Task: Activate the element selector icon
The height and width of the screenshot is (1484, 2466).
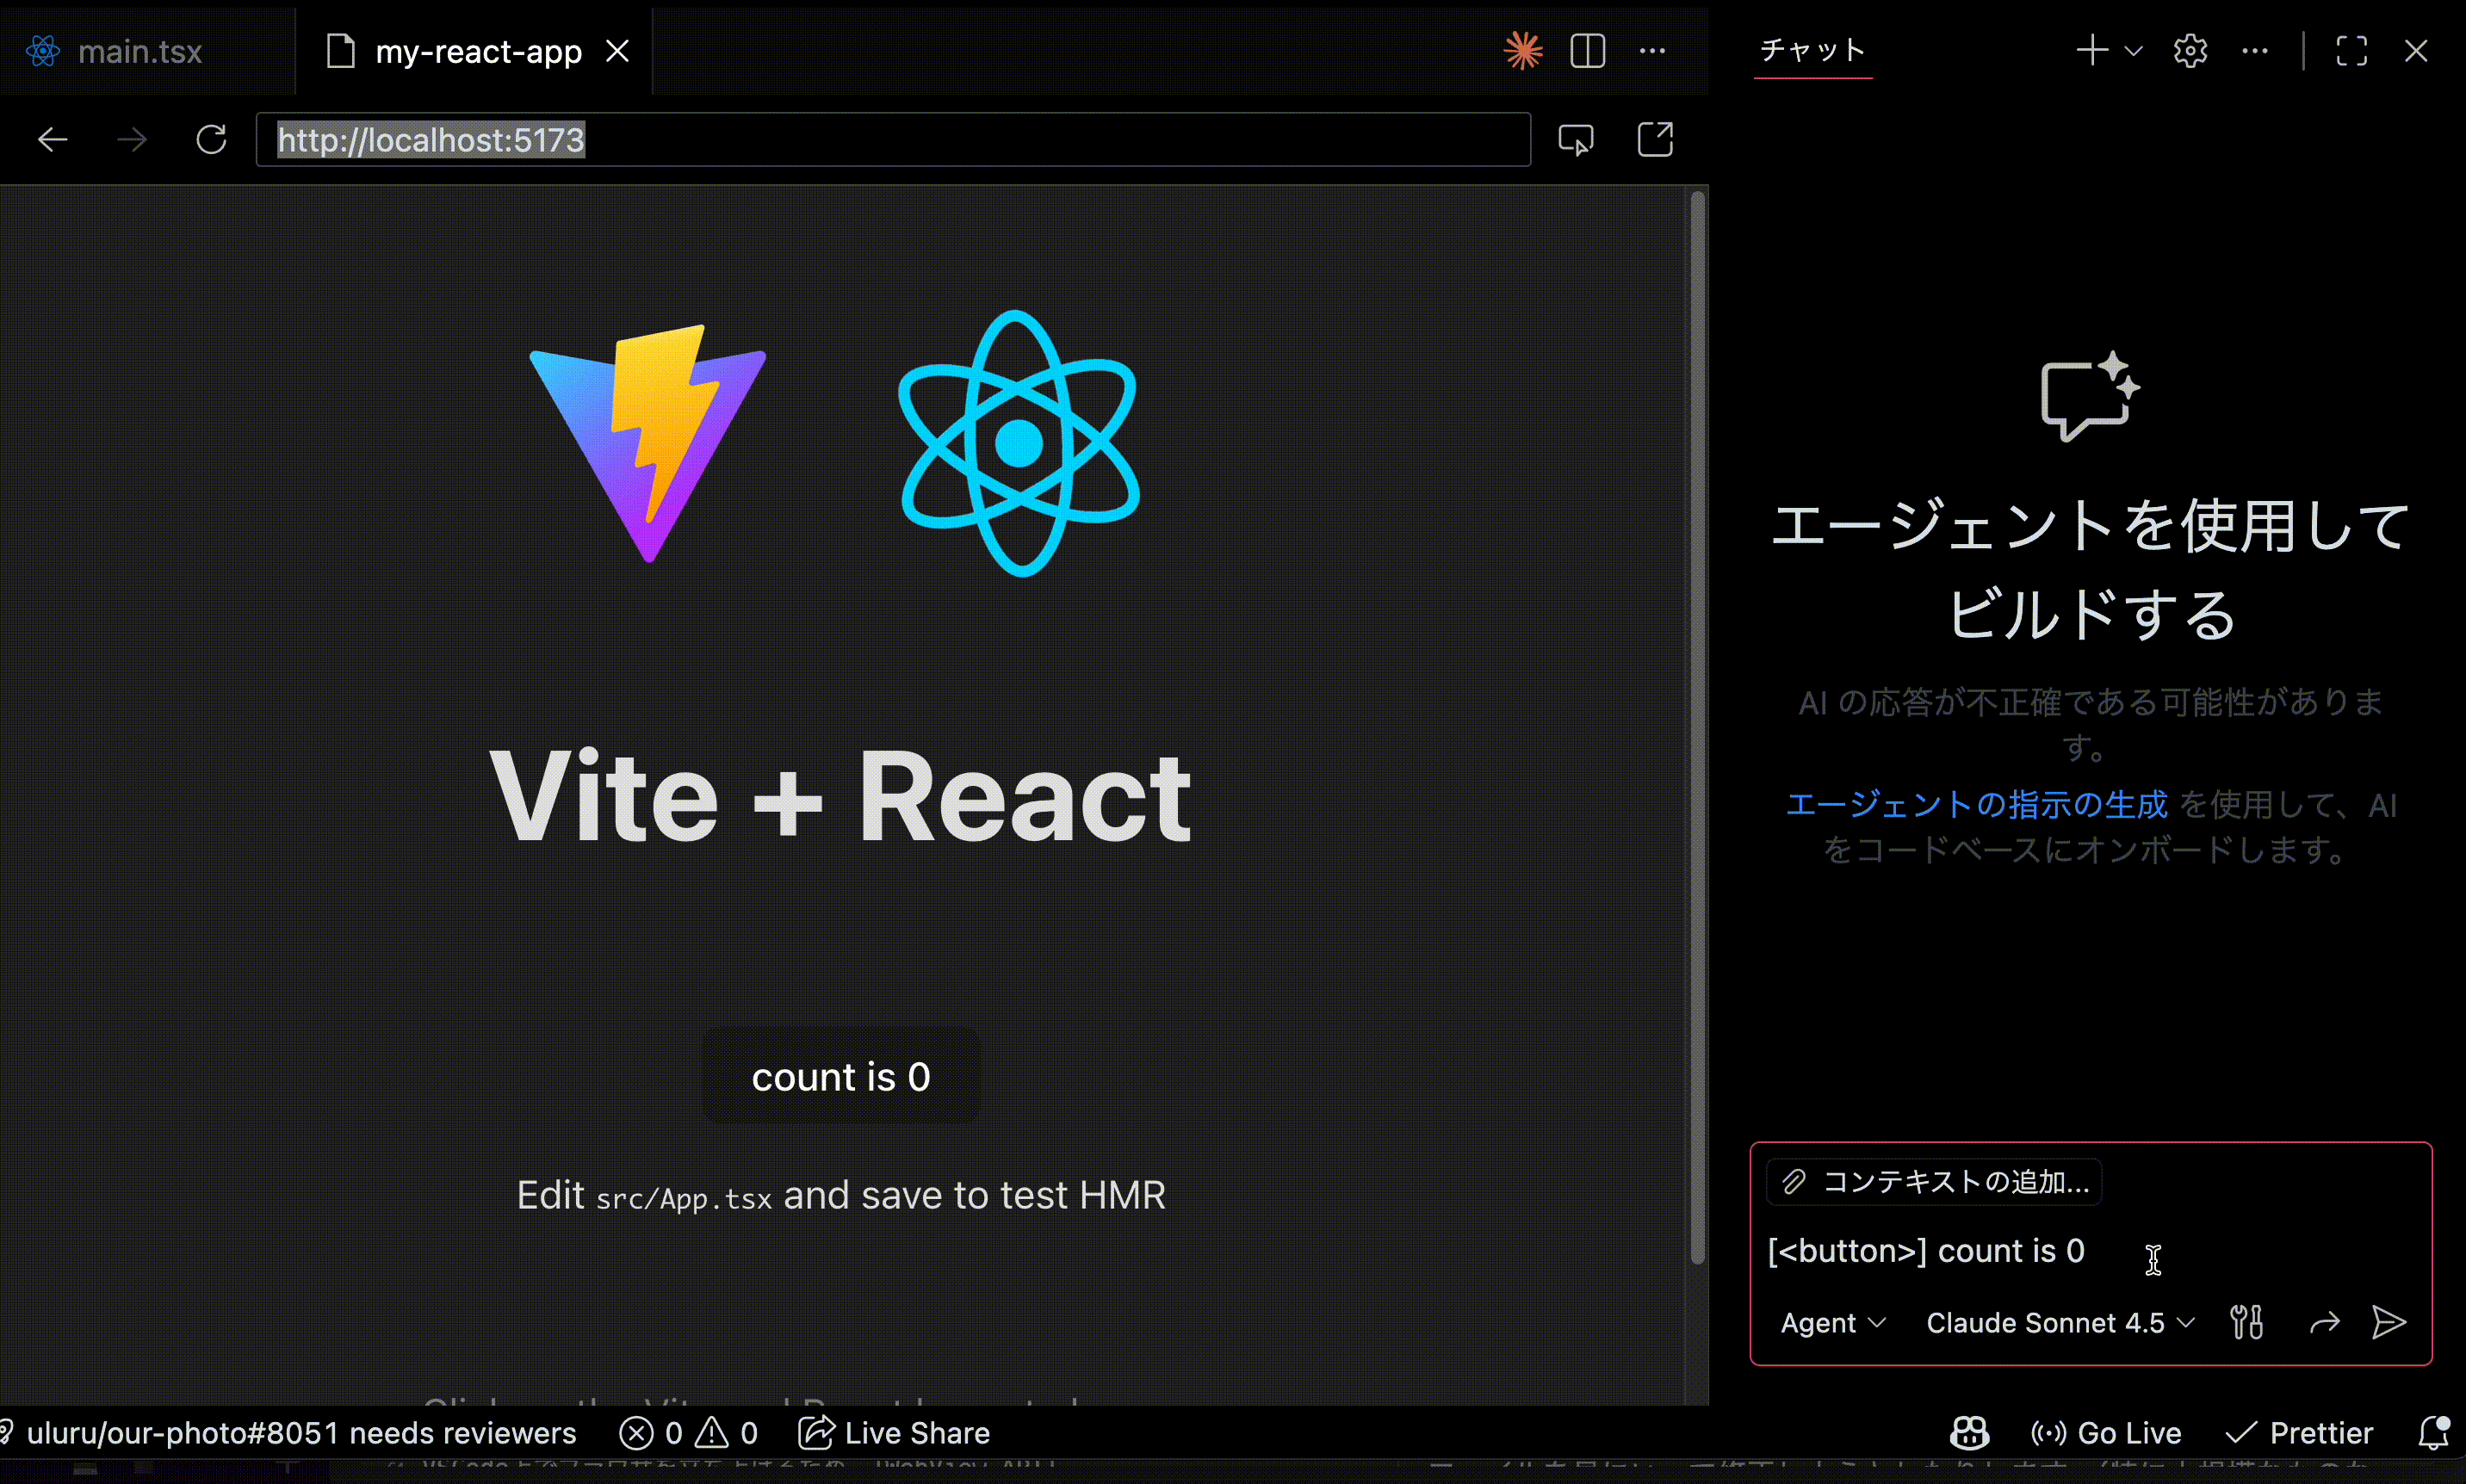Action: coord(1576,140)
